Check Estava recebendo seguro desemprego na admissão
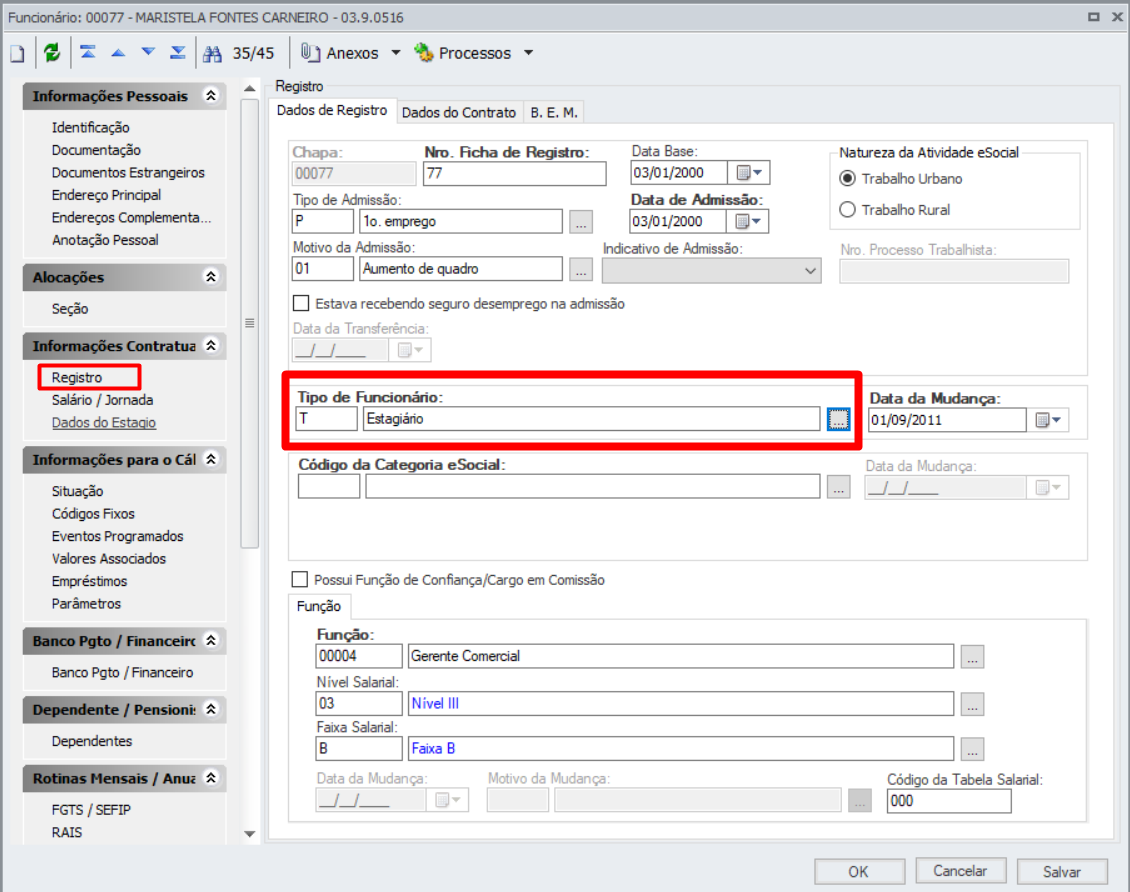 point(300,303)
